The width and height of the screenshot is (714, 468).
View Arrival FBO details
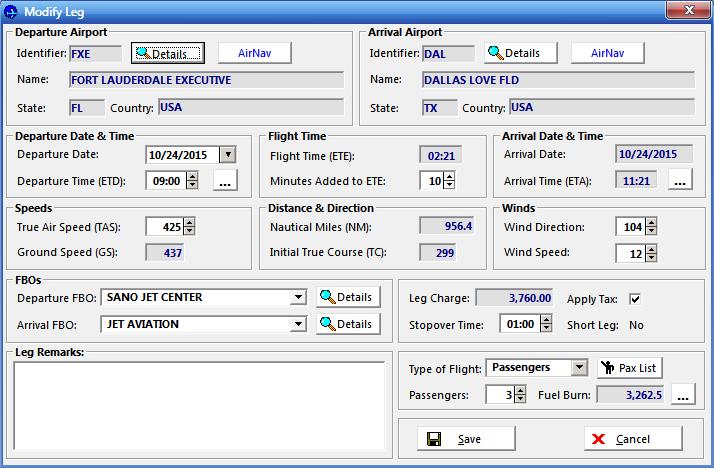348,324
